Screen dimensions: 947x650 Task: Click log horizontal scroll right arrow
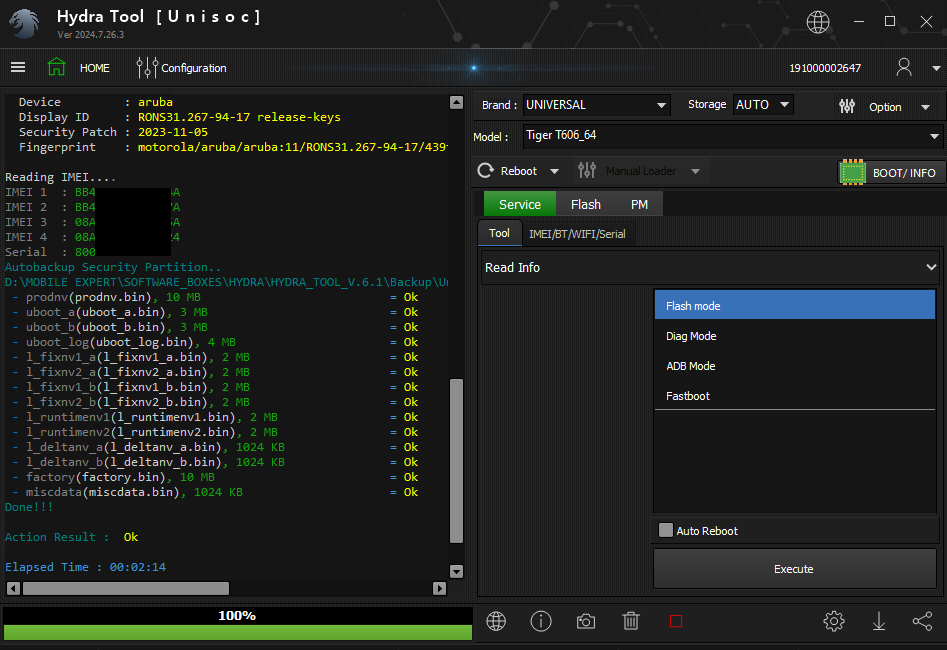[440, 588]
